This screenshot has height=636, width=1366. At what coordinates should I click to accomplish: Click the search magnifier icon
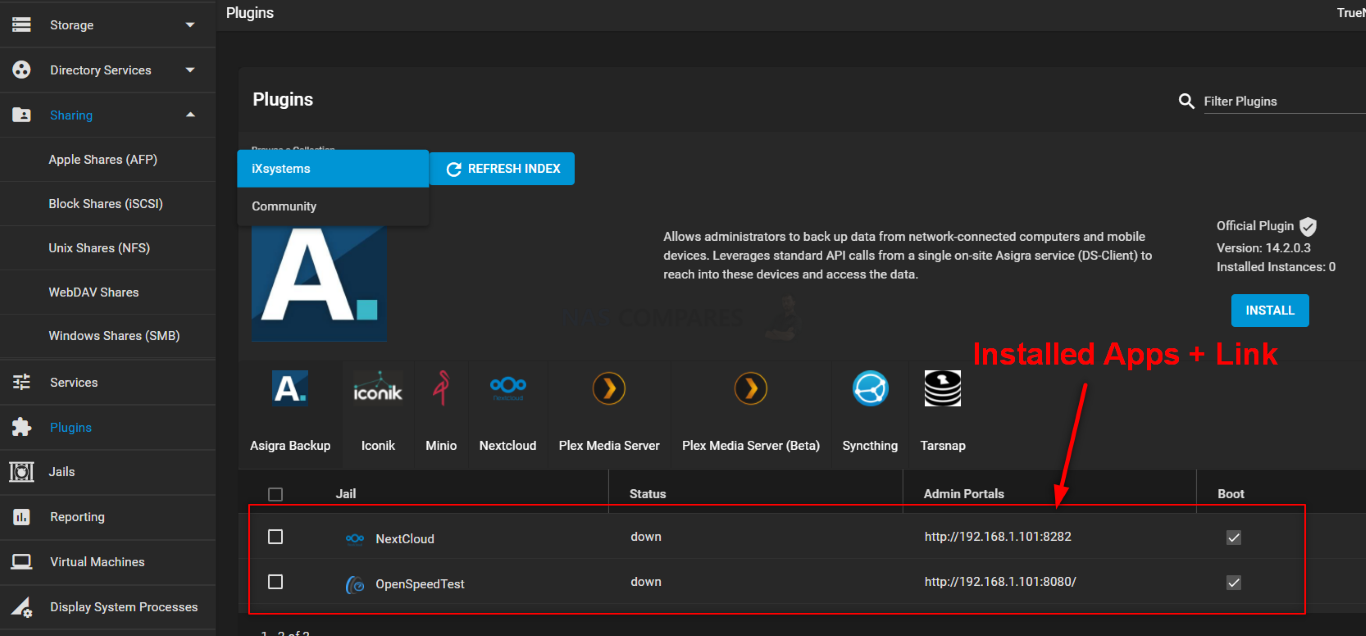point(1187,101)
